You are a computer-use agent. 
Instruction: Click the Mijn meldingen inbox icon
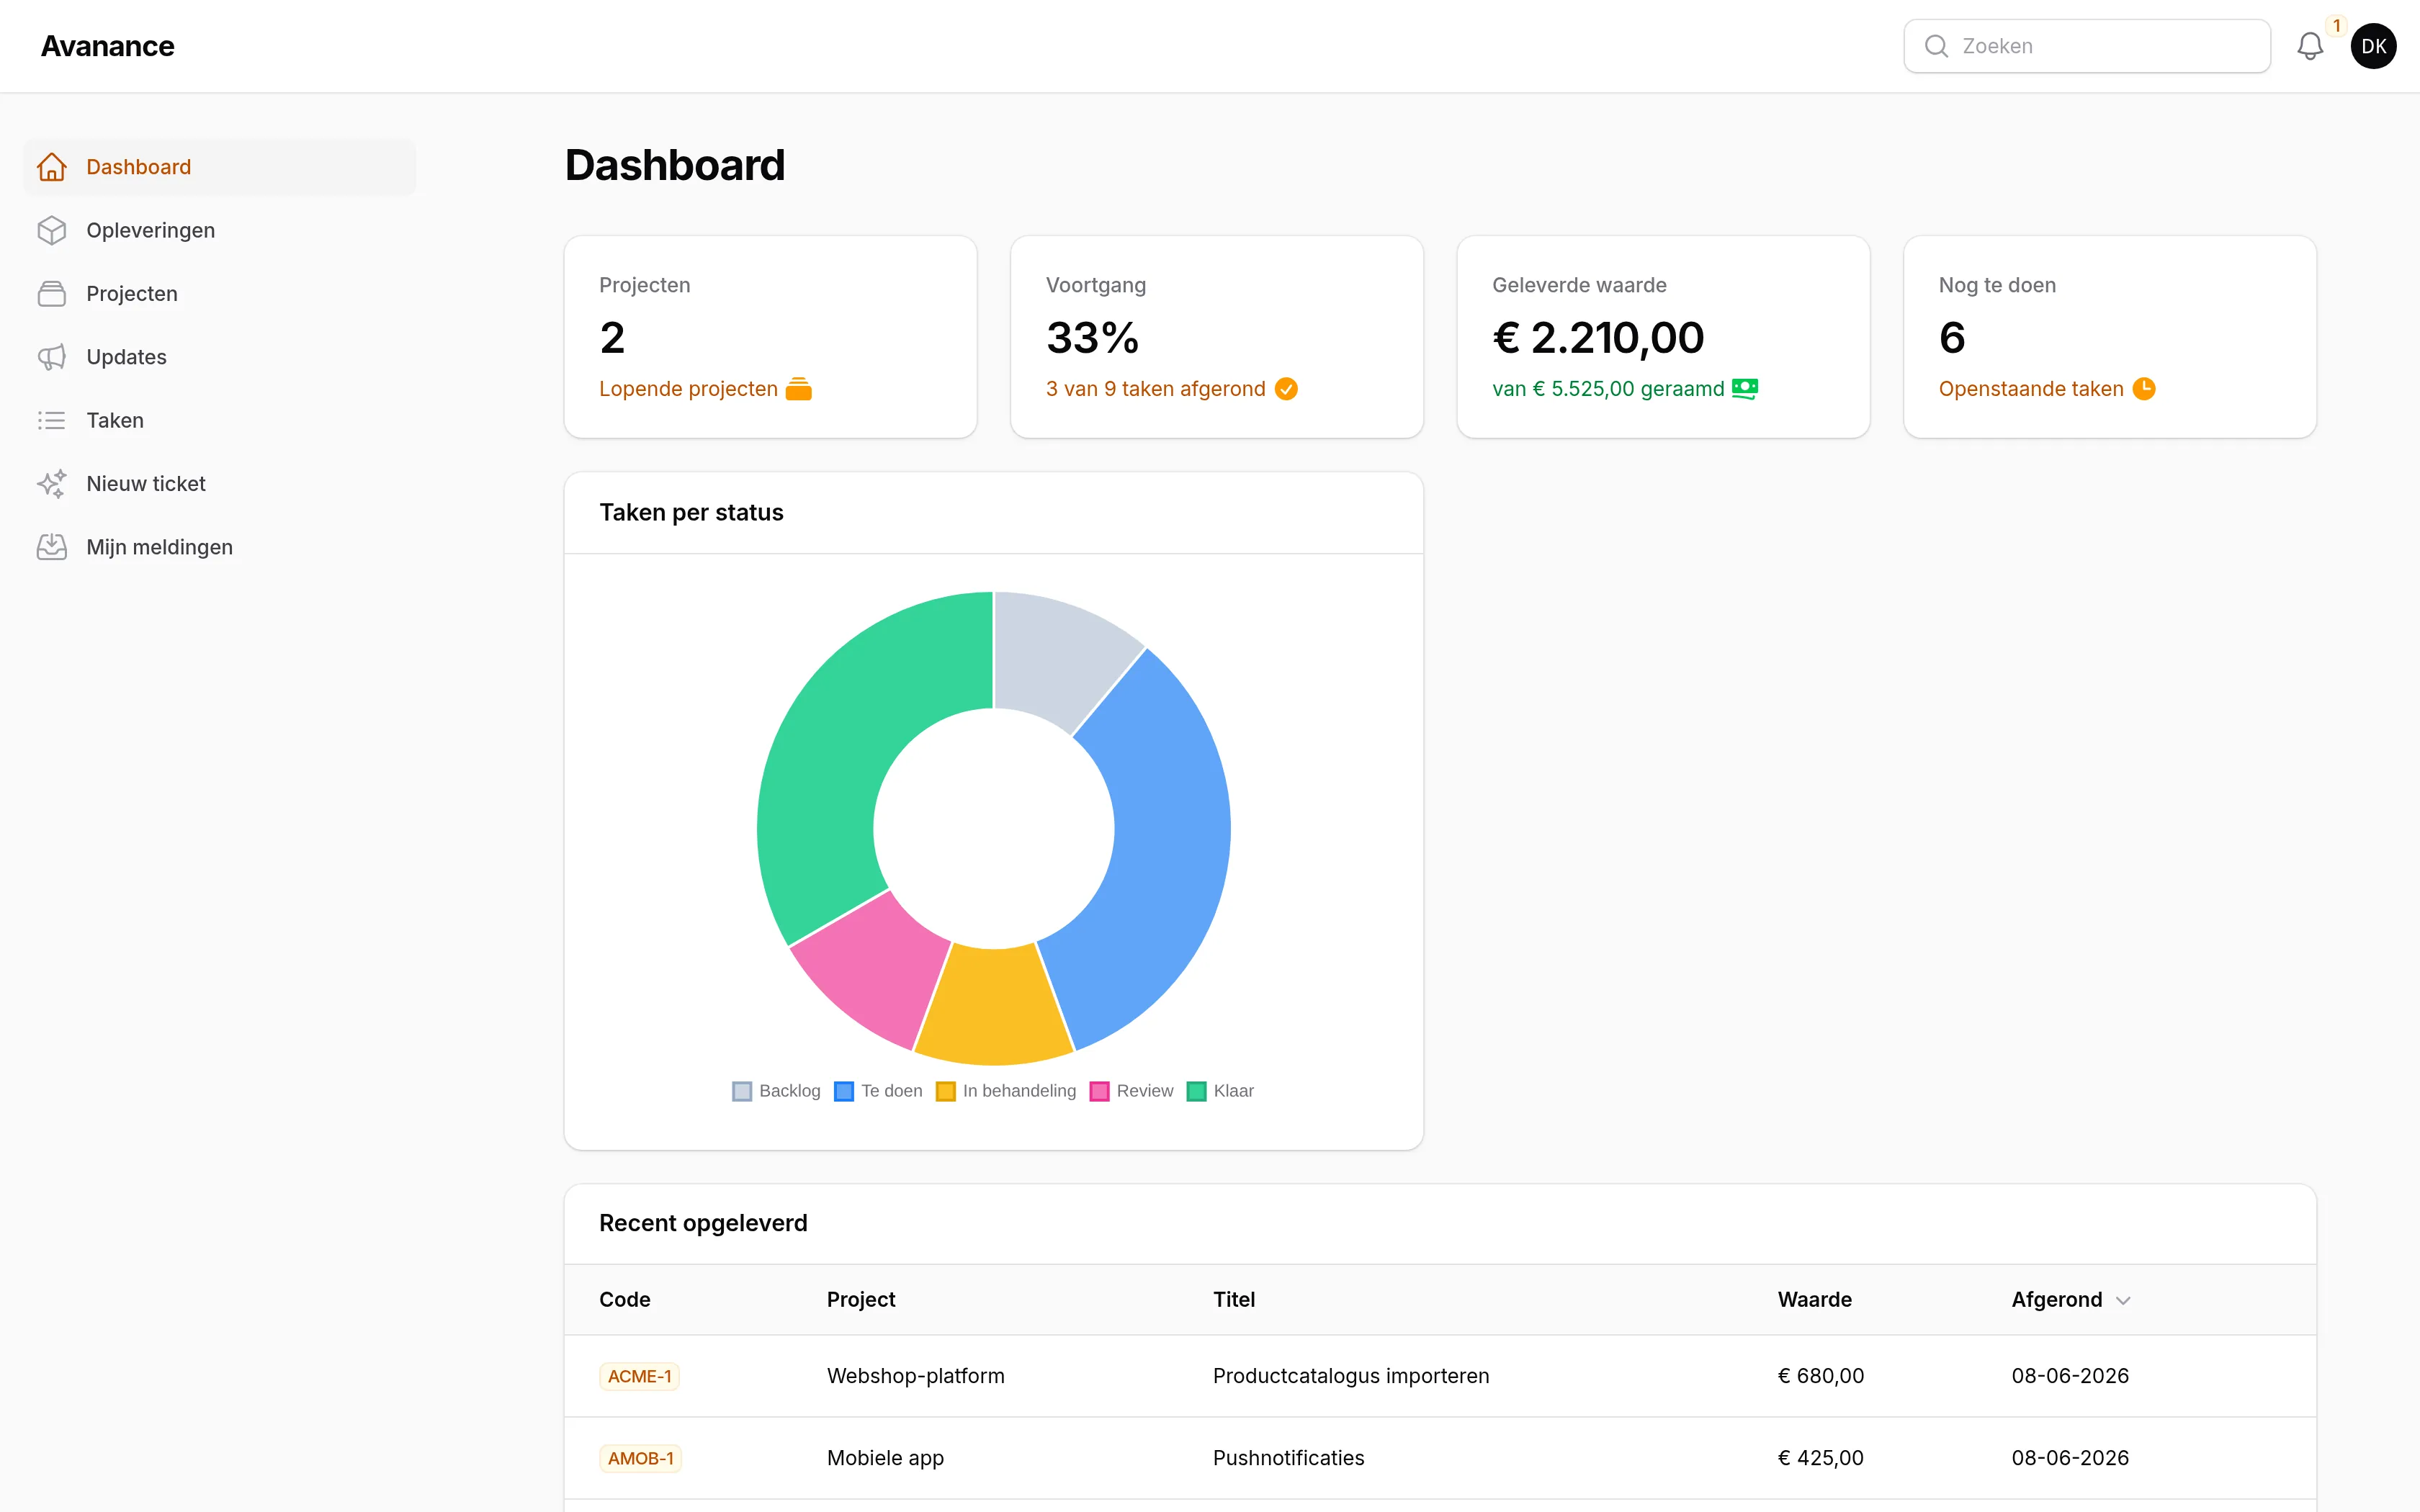(52, 547)
